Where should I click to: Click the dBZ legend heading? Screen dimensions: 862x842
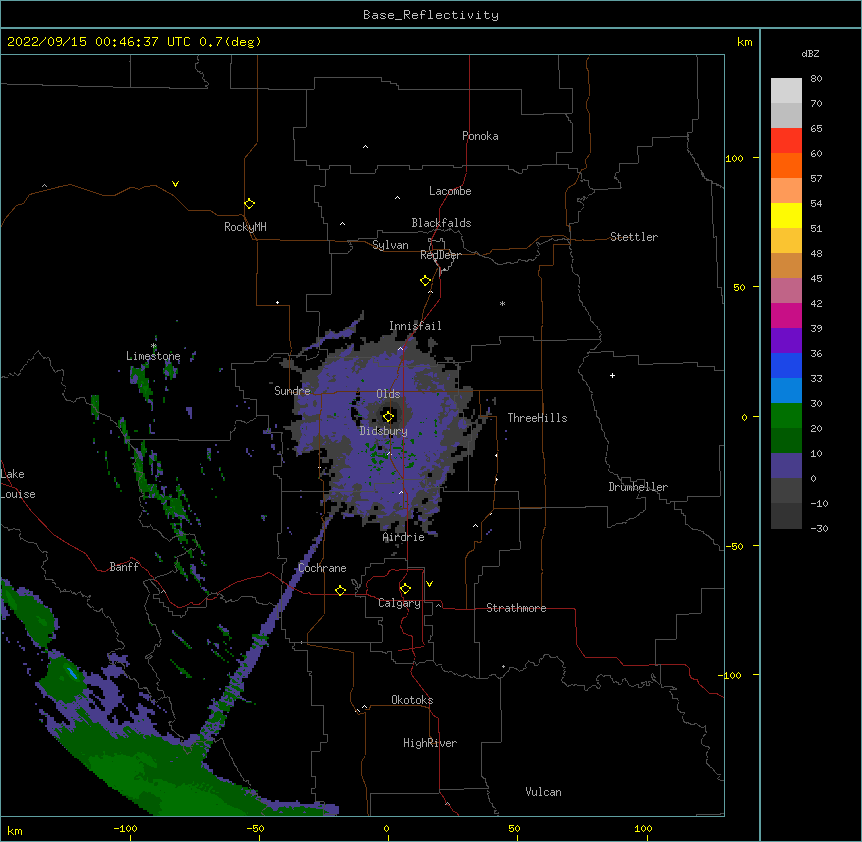810,54
